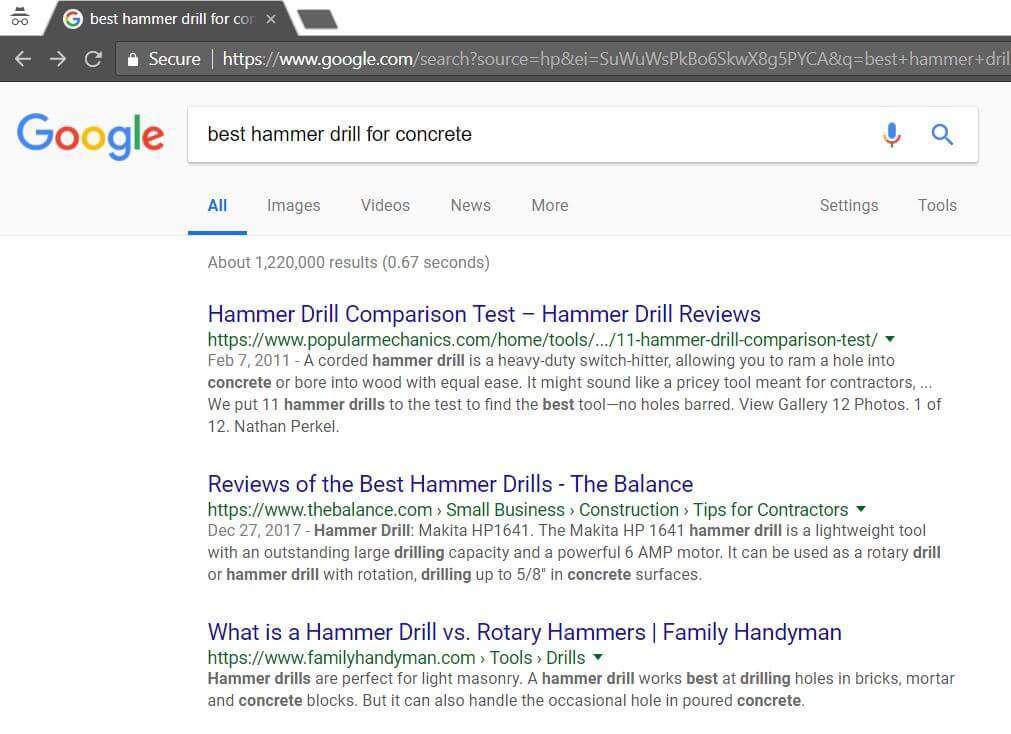The height and width of the screenshot is (734, 1011).
Task: Click the Google logo
Action: click(90, 135)
